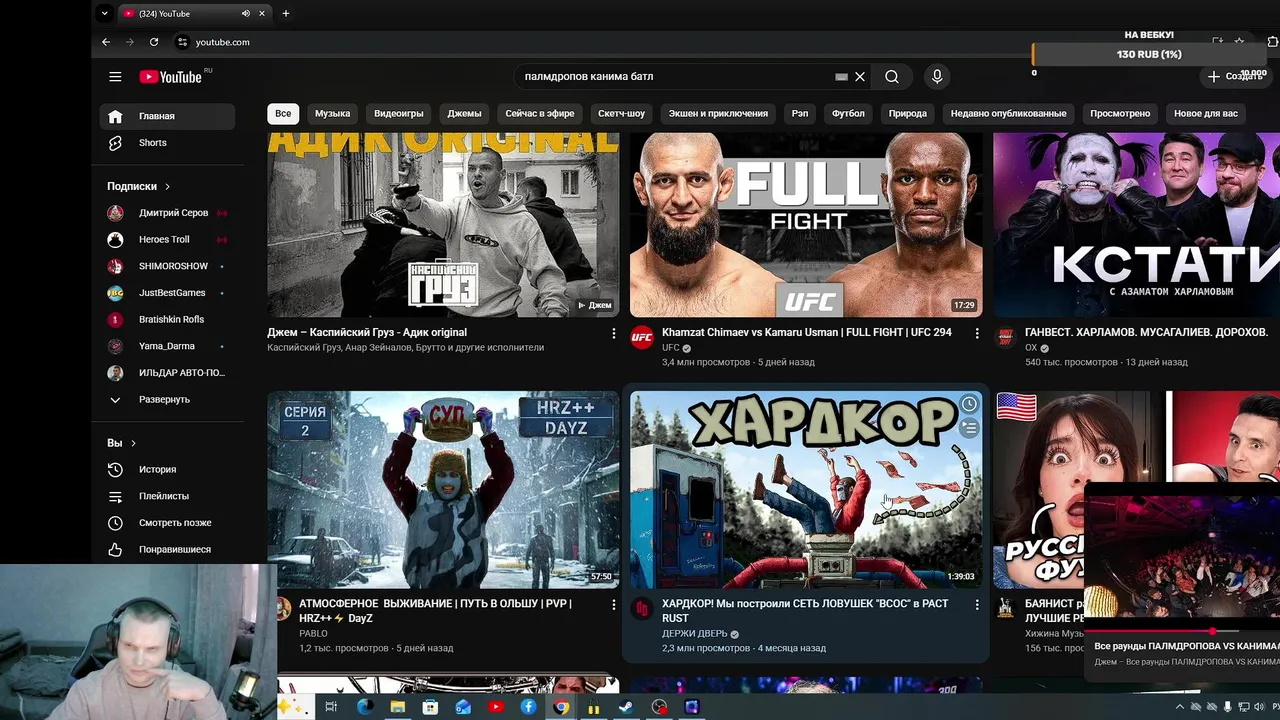Click the Watch later clock on ХАРДКОР thumbnail
This screenshot has width=1280, height=720.
click(969, 404)
